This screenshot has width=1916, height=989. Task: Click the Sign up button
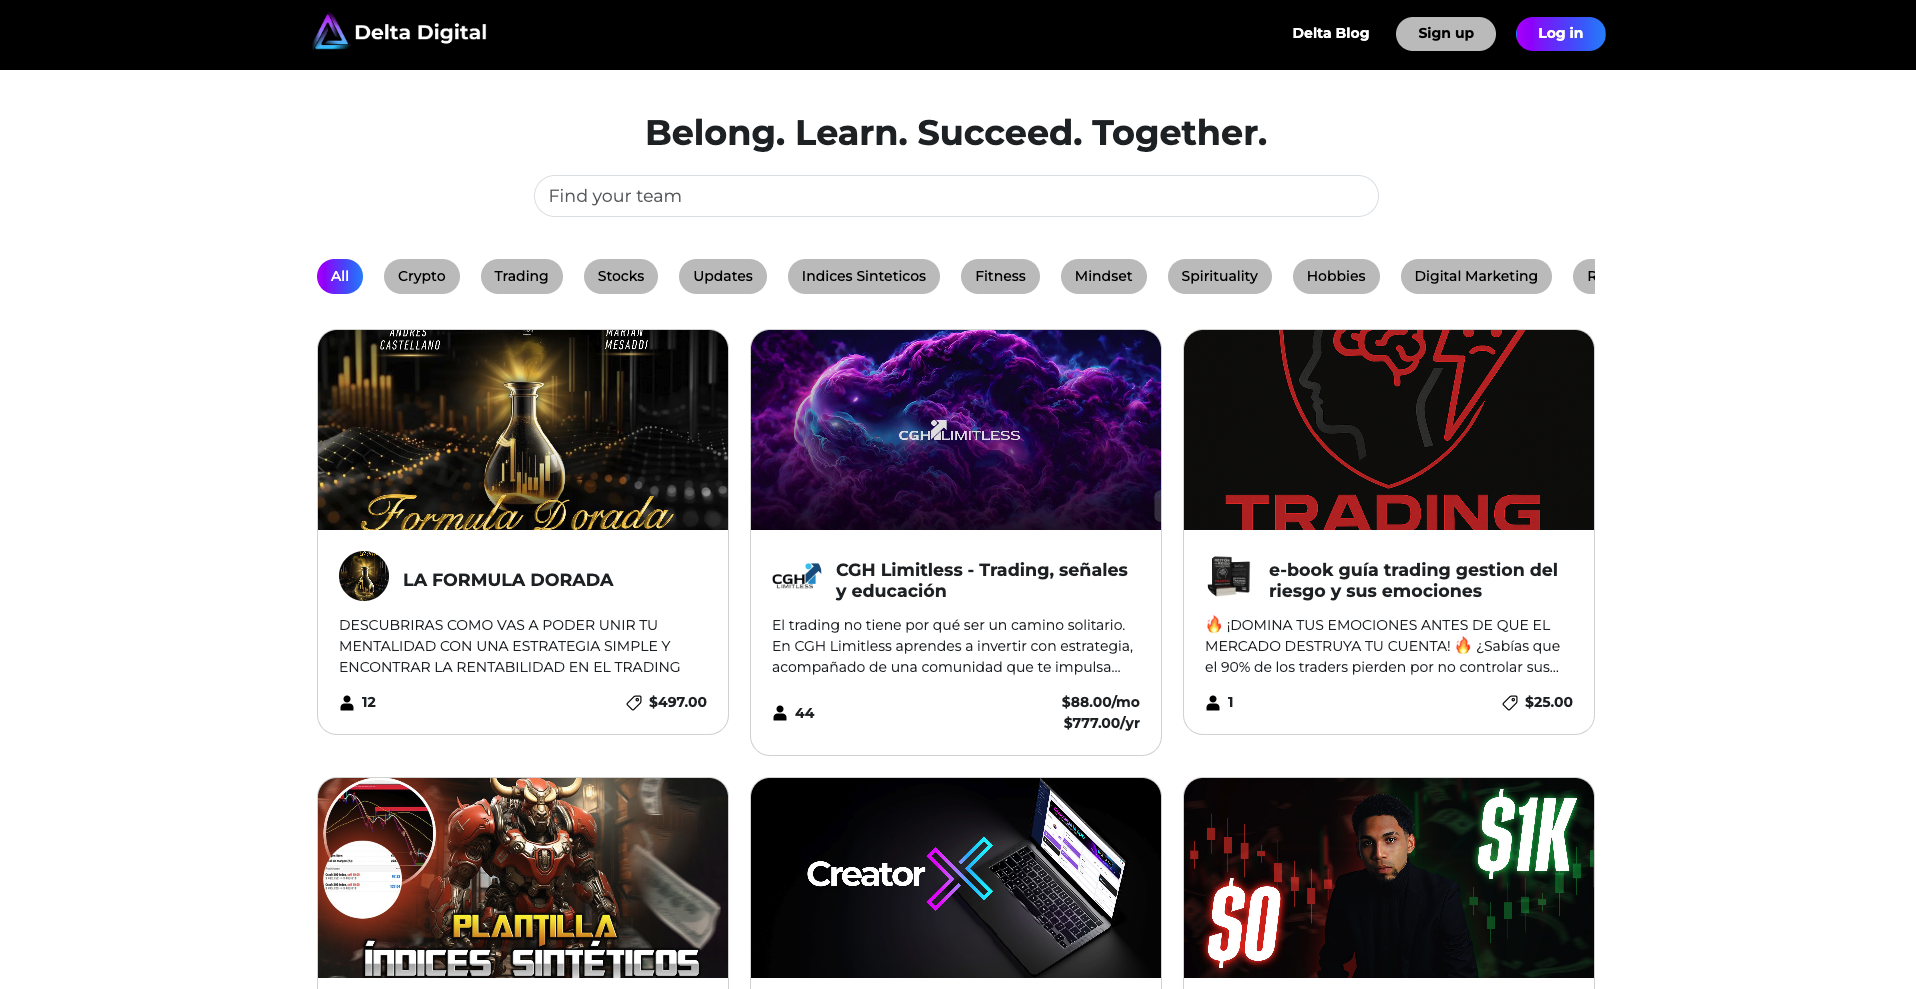(1446, 34)
